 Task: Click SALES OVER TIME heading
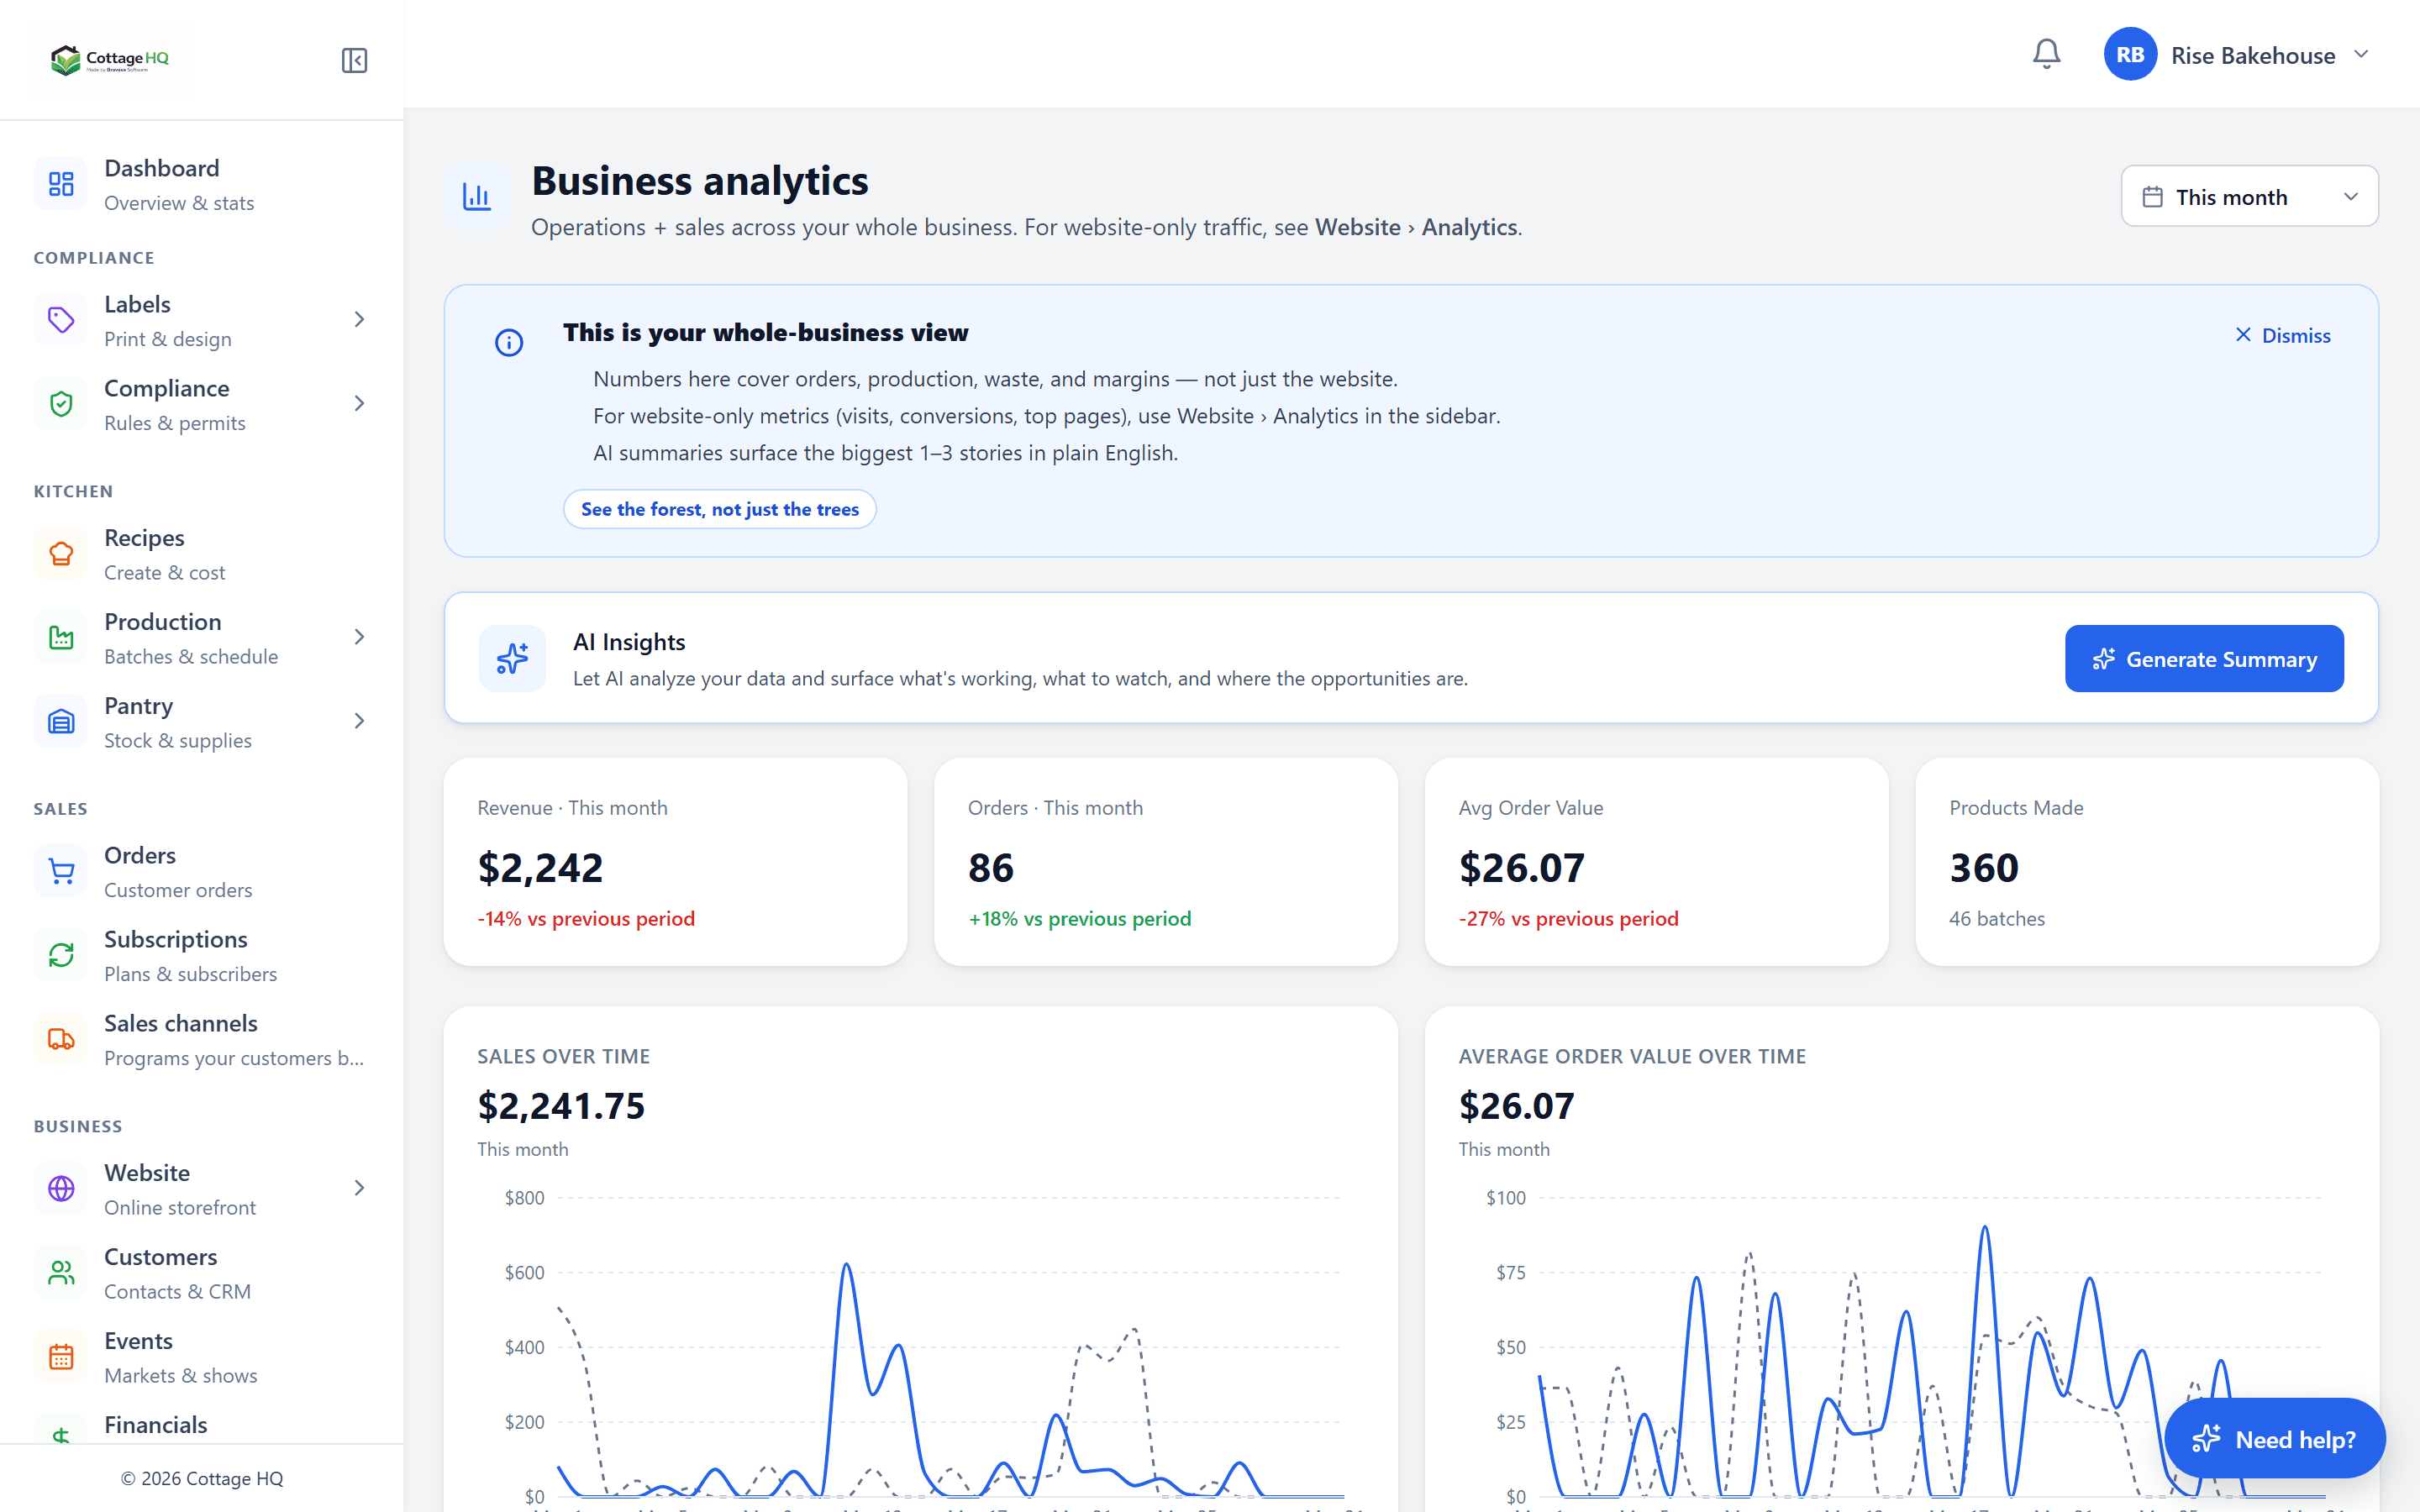tap(563, 1056)
